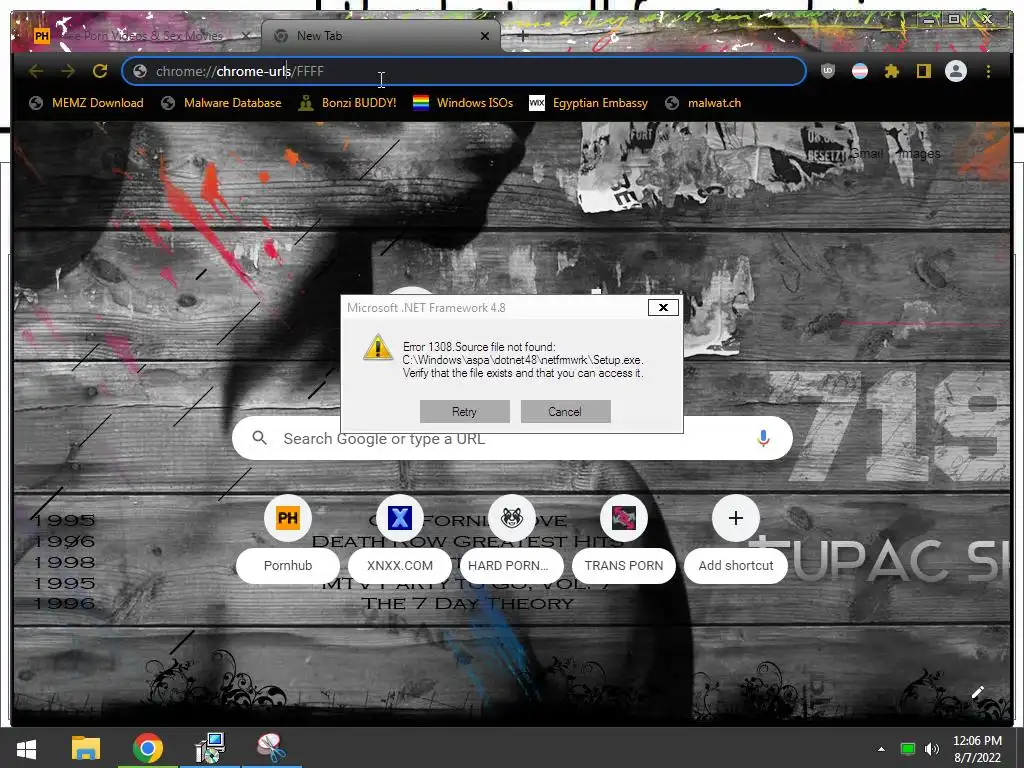This screenshot has width=1024, height=768.
Task: Close the New Tab tab
Action: click(485, 36)
